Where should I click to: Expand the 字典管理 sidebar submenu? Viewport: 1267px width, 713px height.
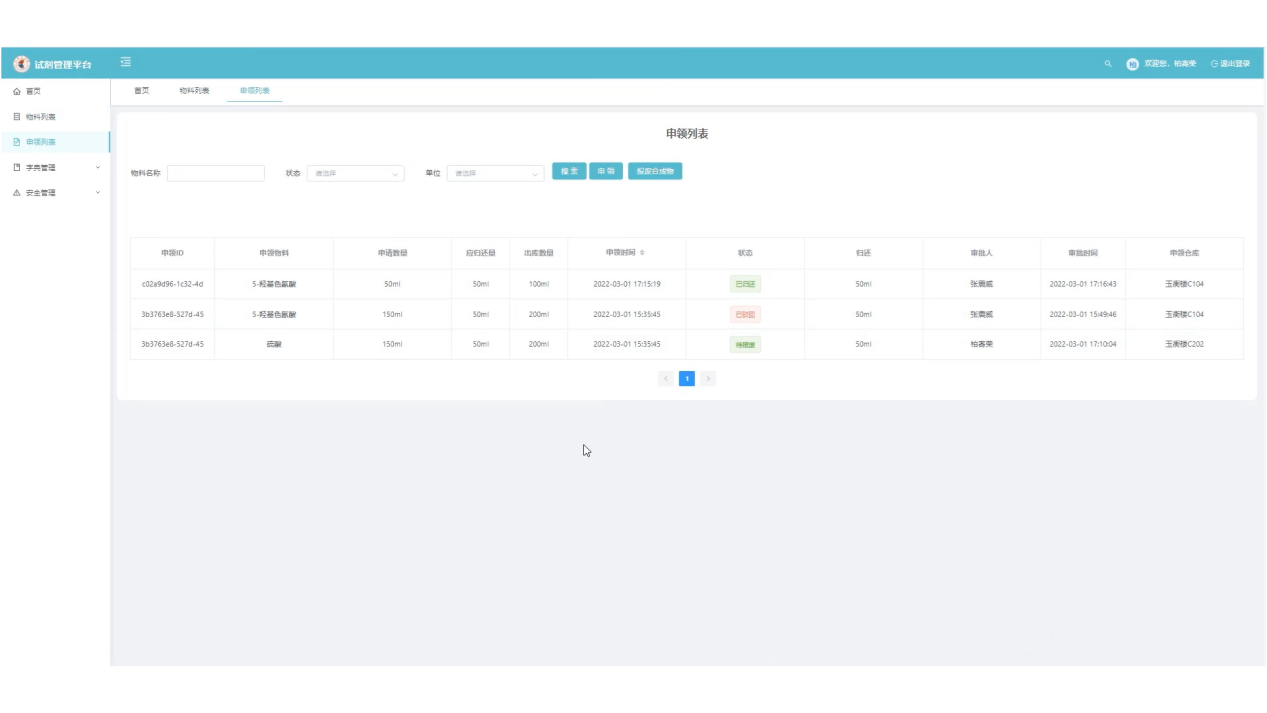97,167
